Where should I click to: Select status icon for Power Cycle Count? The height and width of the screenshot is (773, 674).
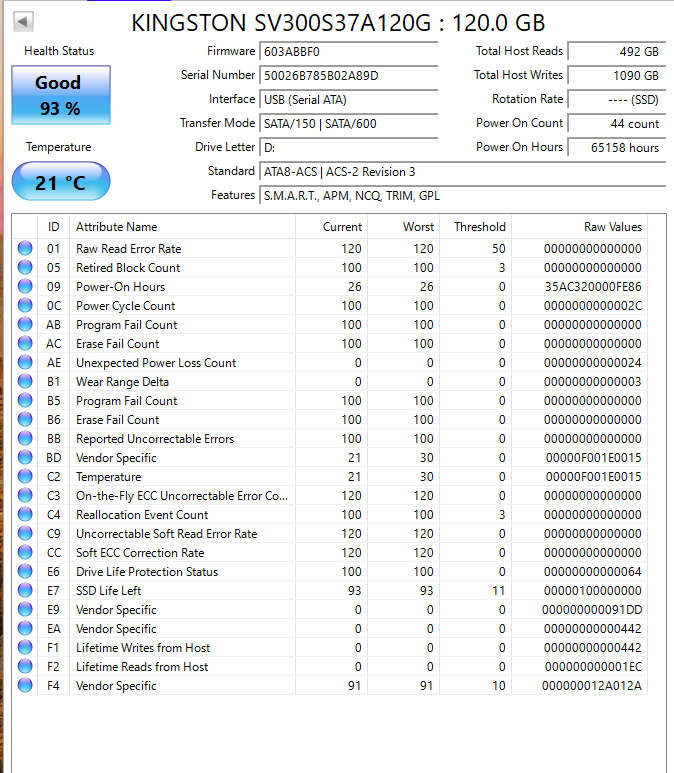point(25,305)
